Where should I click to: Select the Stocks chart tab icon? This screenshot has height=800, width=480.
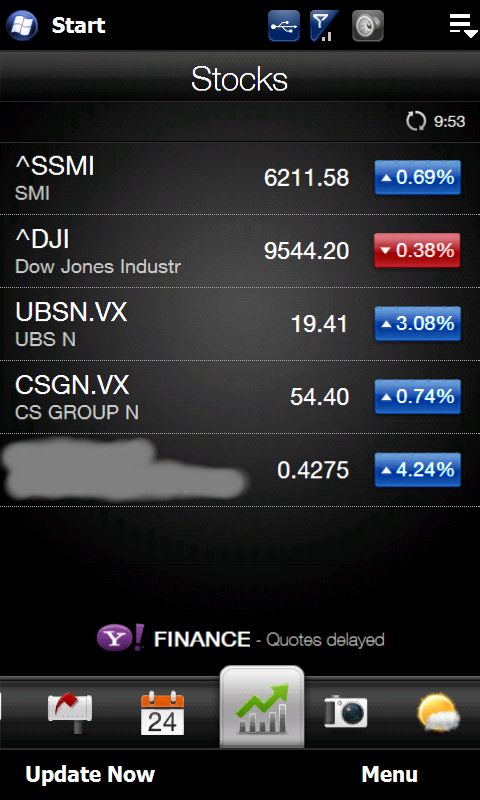tap(262, 707)
